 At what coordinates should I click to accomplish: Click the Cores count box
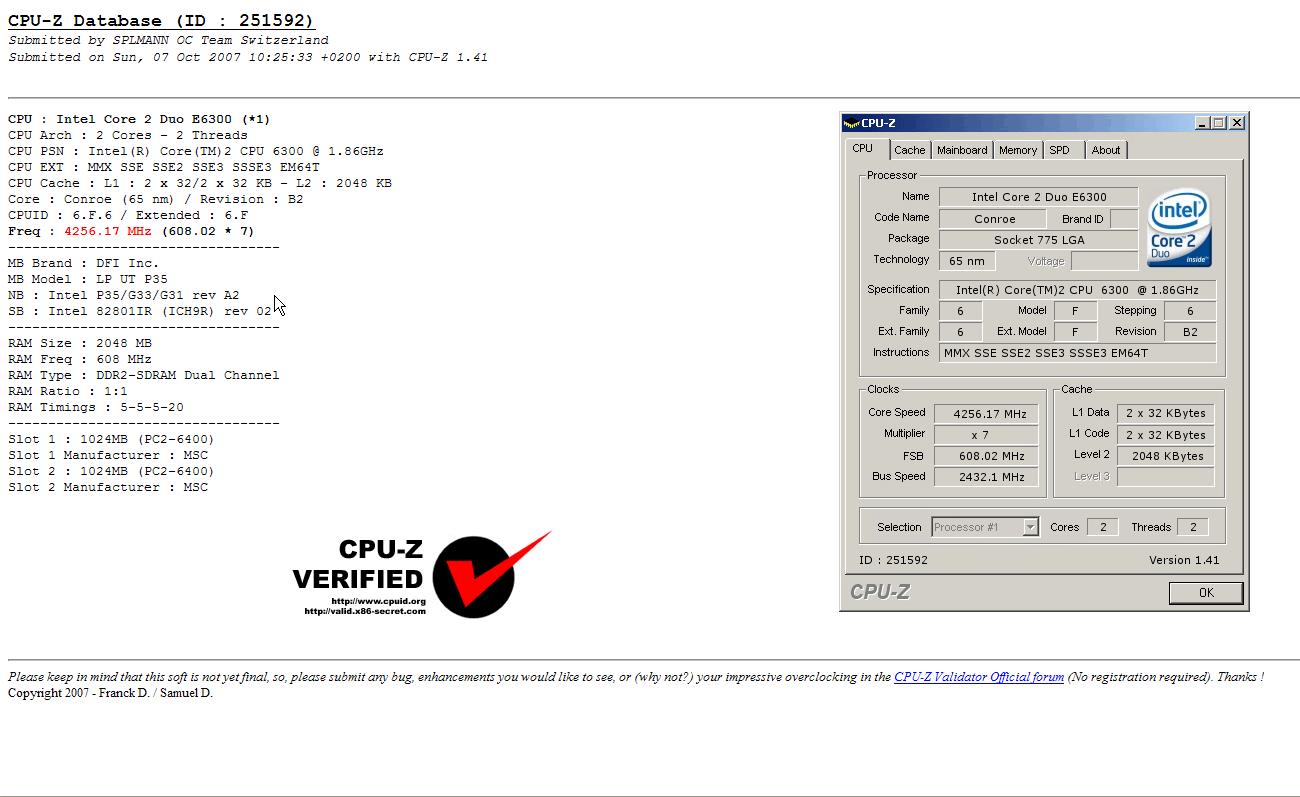(1102, 527)
